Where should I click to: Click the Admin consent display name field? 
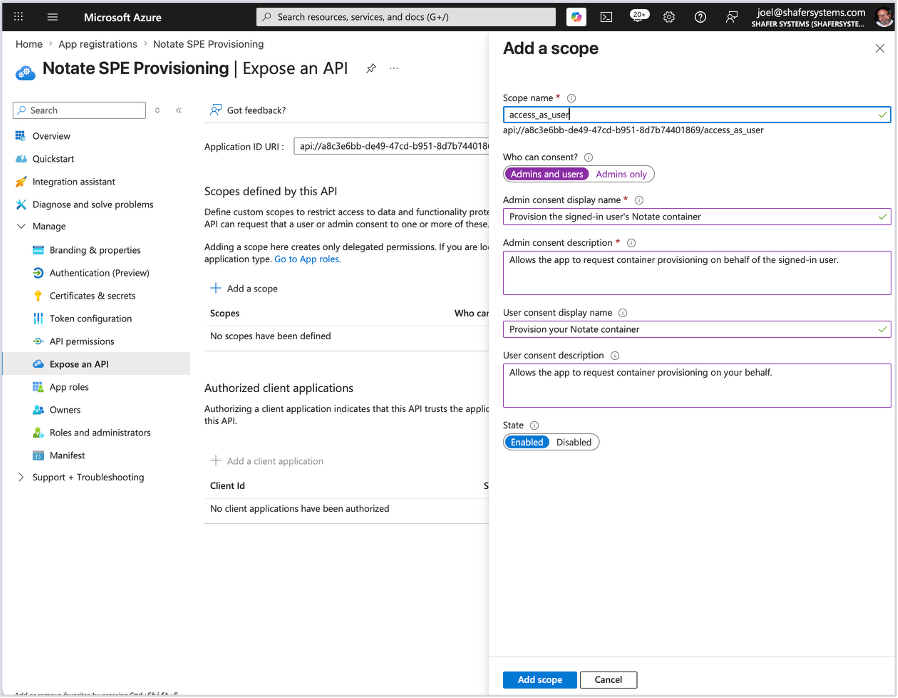pyautogui.click(x=696, y=216)
